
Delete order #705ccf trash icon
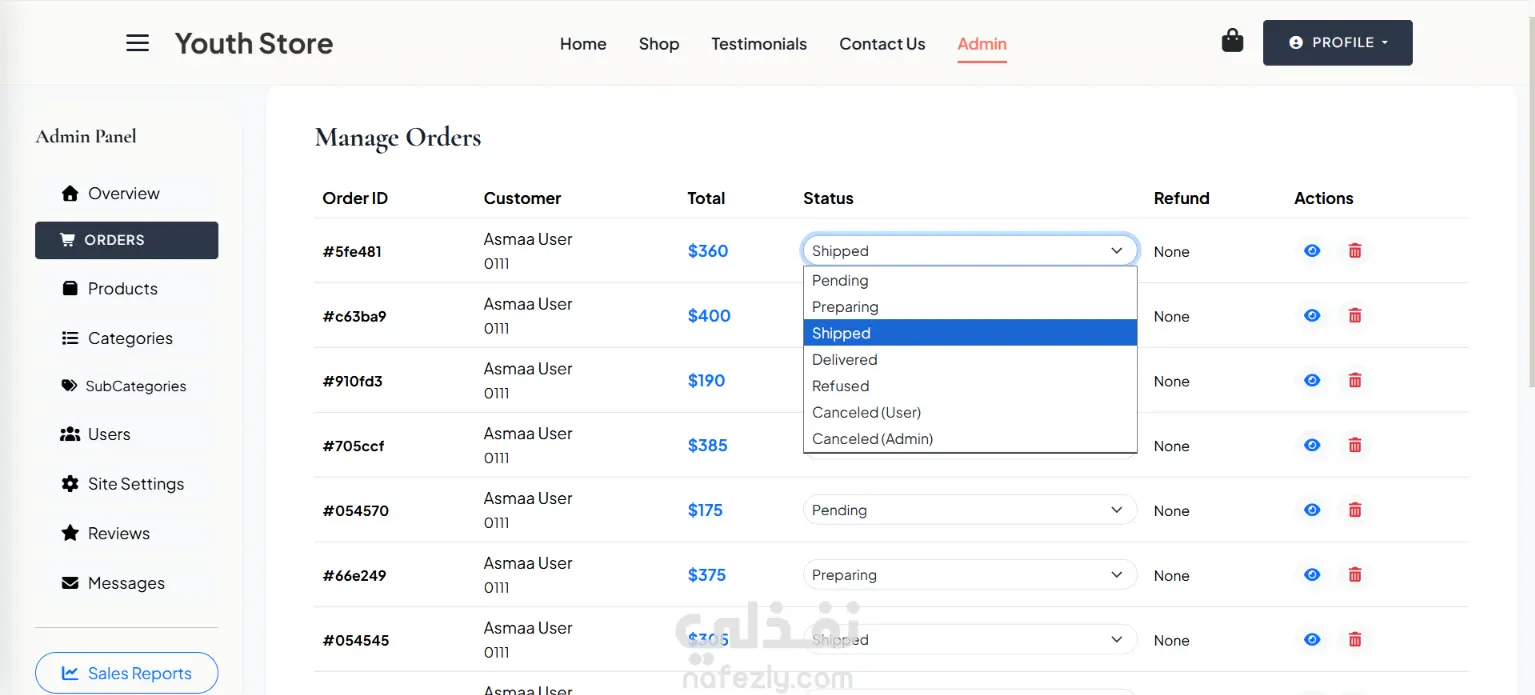[1355, 446]
